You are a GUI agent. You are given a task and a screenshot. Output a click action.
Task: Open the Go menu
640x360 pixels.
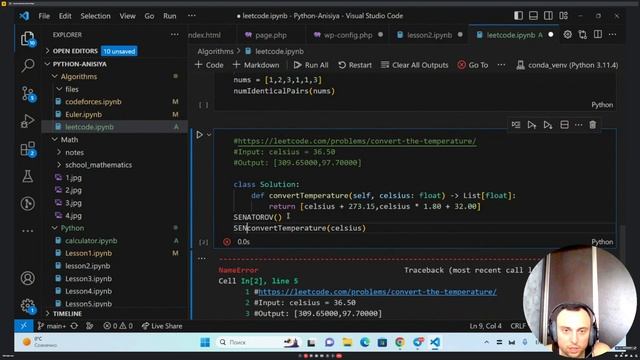click(149, 16)
